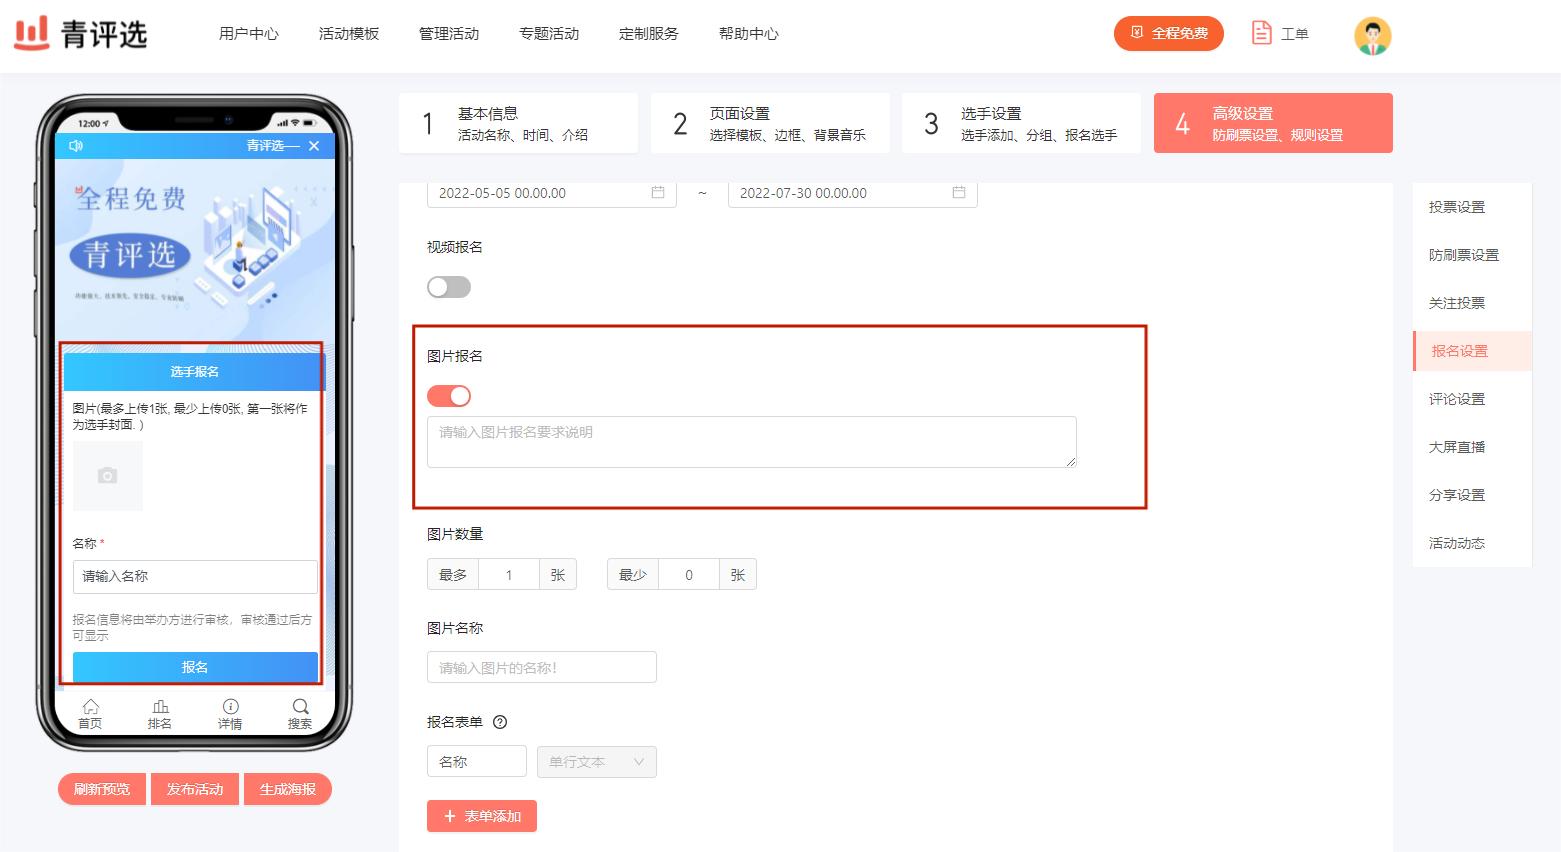Open the user avatar menu
This screenshot has height=852, width=1561.
1372,33
